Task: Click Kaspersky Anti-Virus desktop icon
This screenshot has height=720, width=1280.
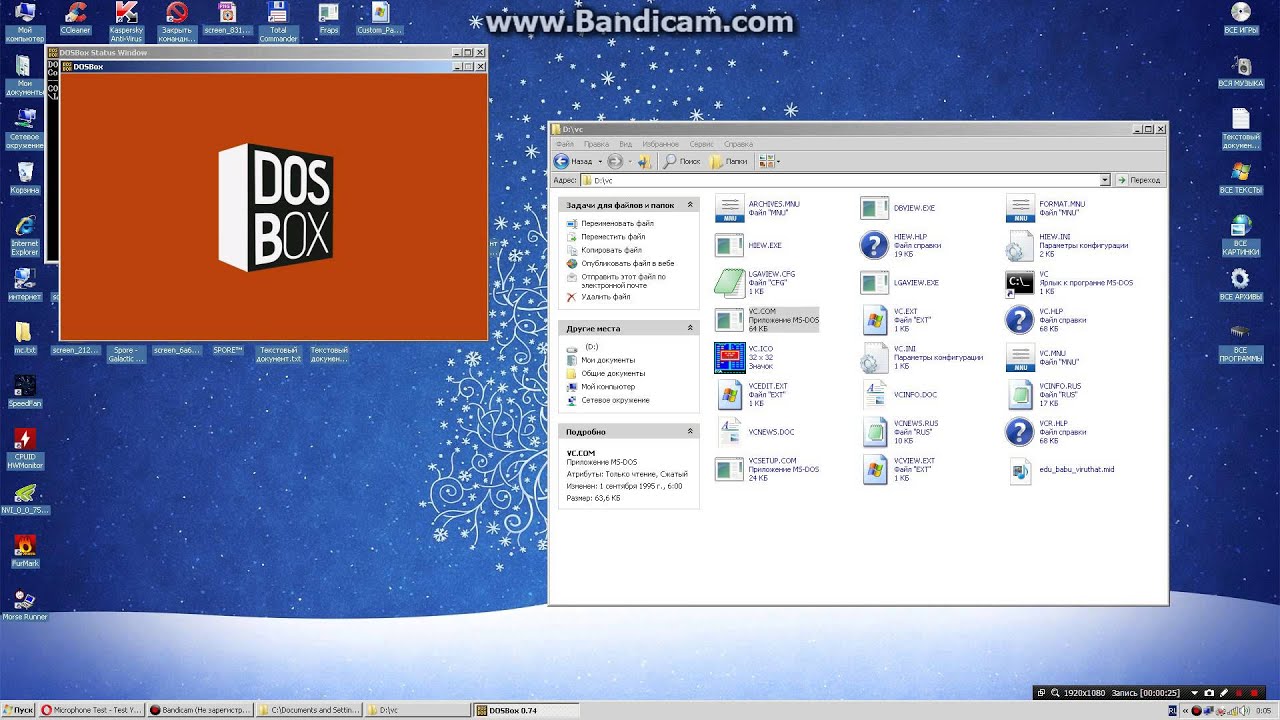Action: (126, 13)
